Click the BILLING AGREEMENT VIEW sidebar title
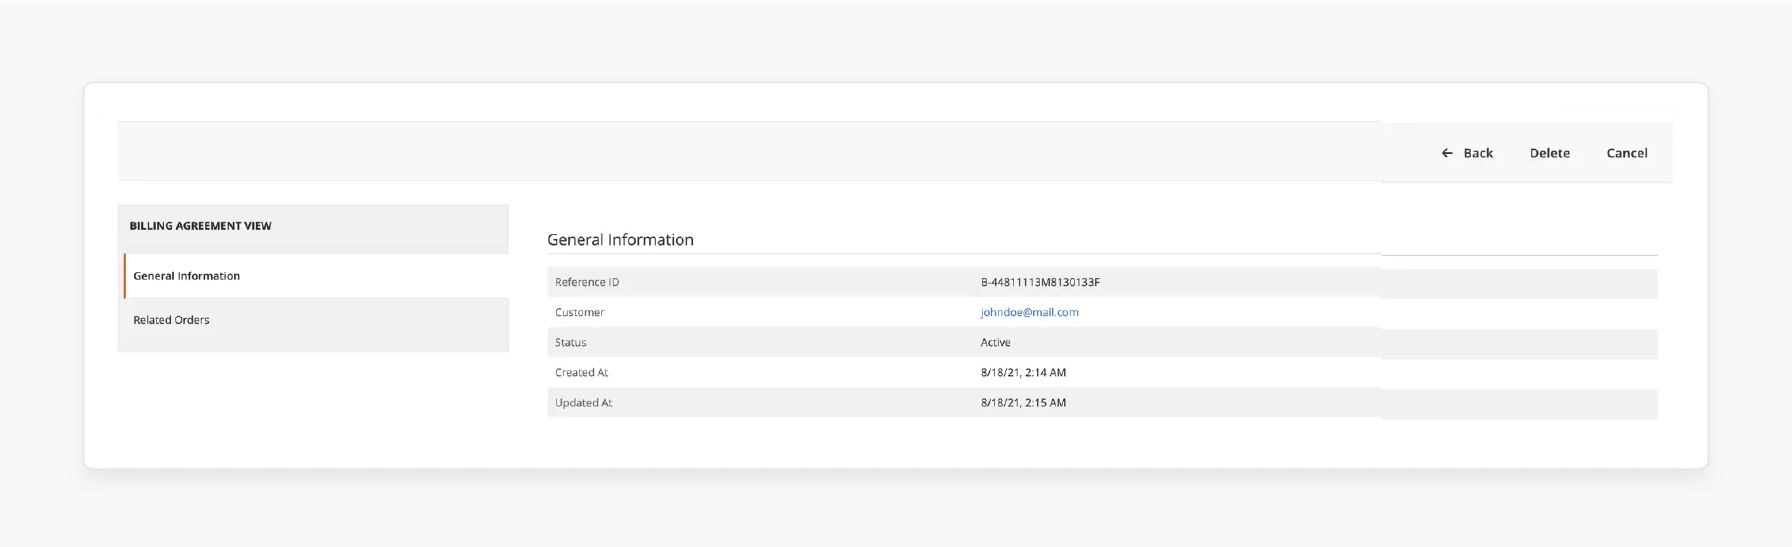 click(x=200, y=226)
